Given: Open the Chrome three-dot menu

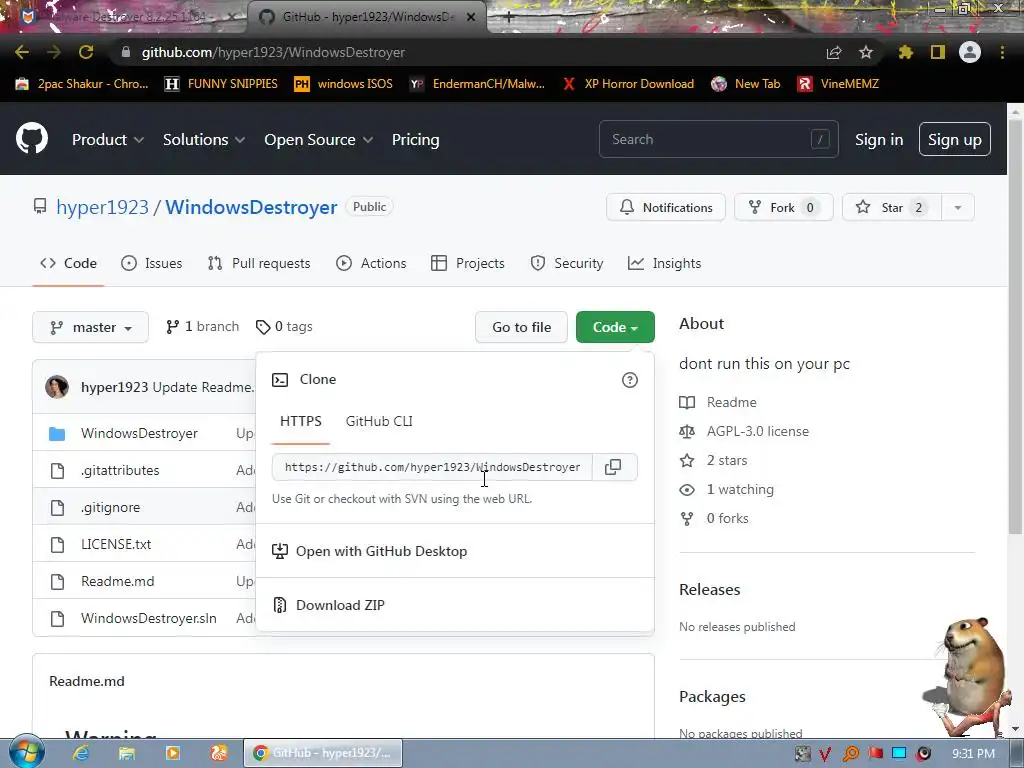Looking at the screenshot, I should tap(1002, 52).
